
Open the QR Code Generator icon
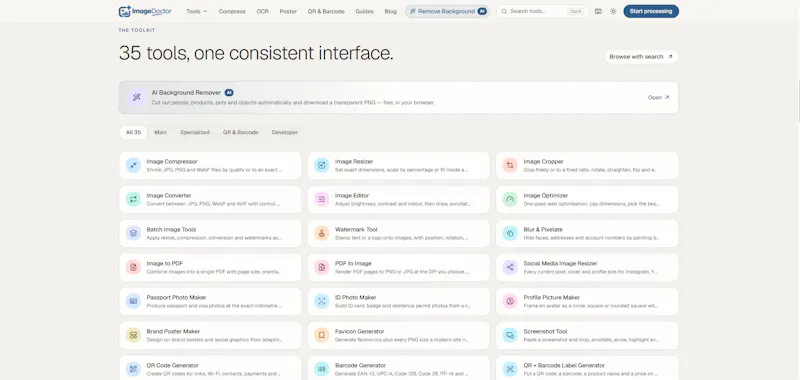pyautogui.click(x=133, y=369)
